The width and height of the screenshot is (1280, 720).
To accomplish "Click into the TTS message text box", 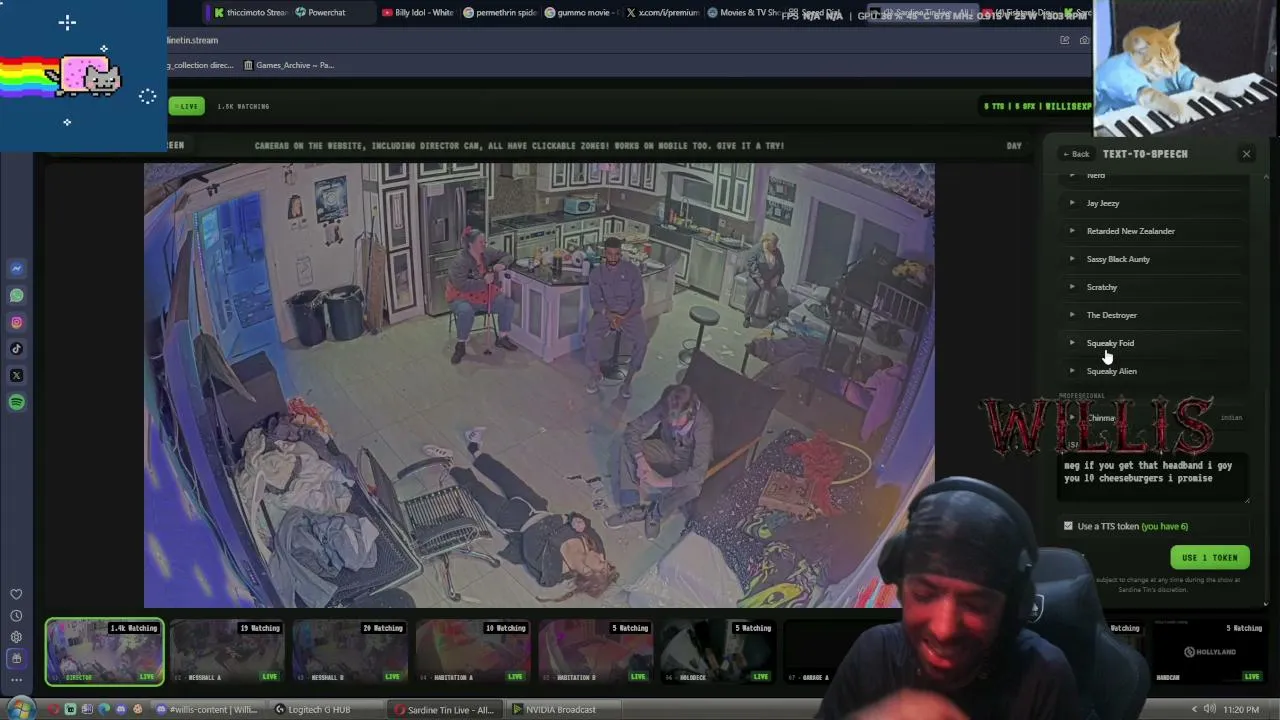I will pos(1155,478).
